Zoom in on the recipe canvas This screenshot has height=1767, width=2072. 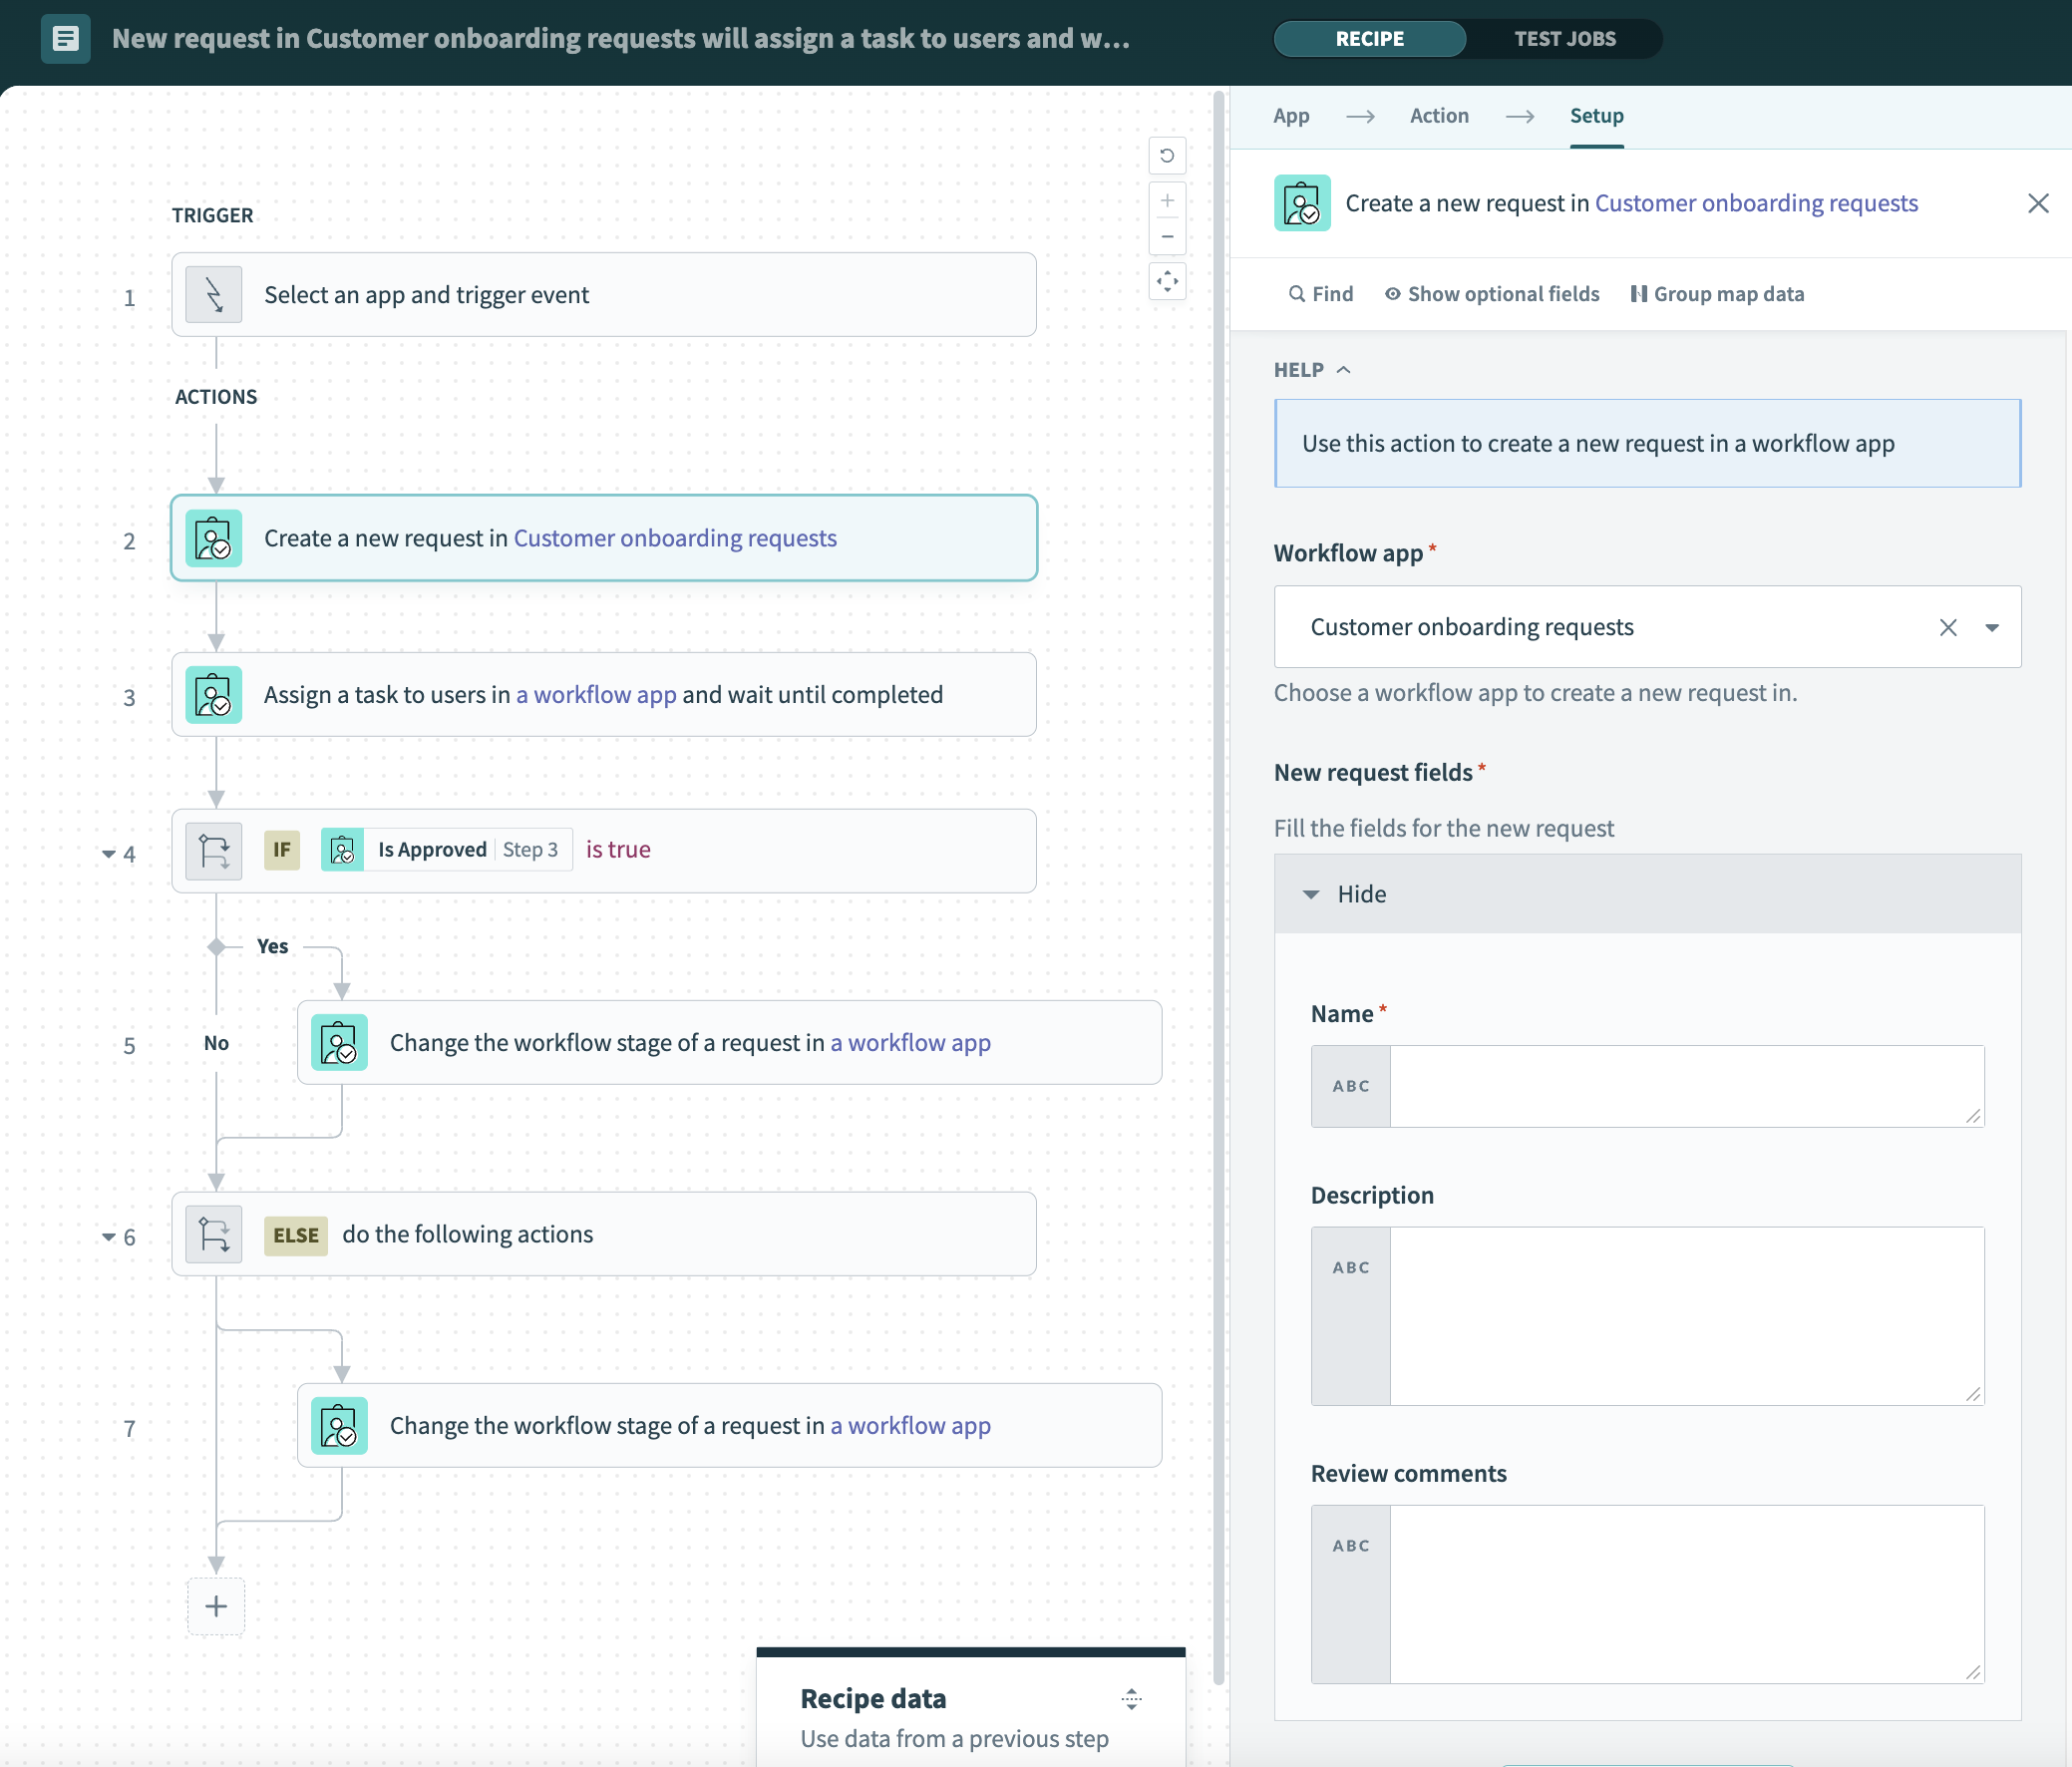pyautogui.click(x=1166, y=201)
